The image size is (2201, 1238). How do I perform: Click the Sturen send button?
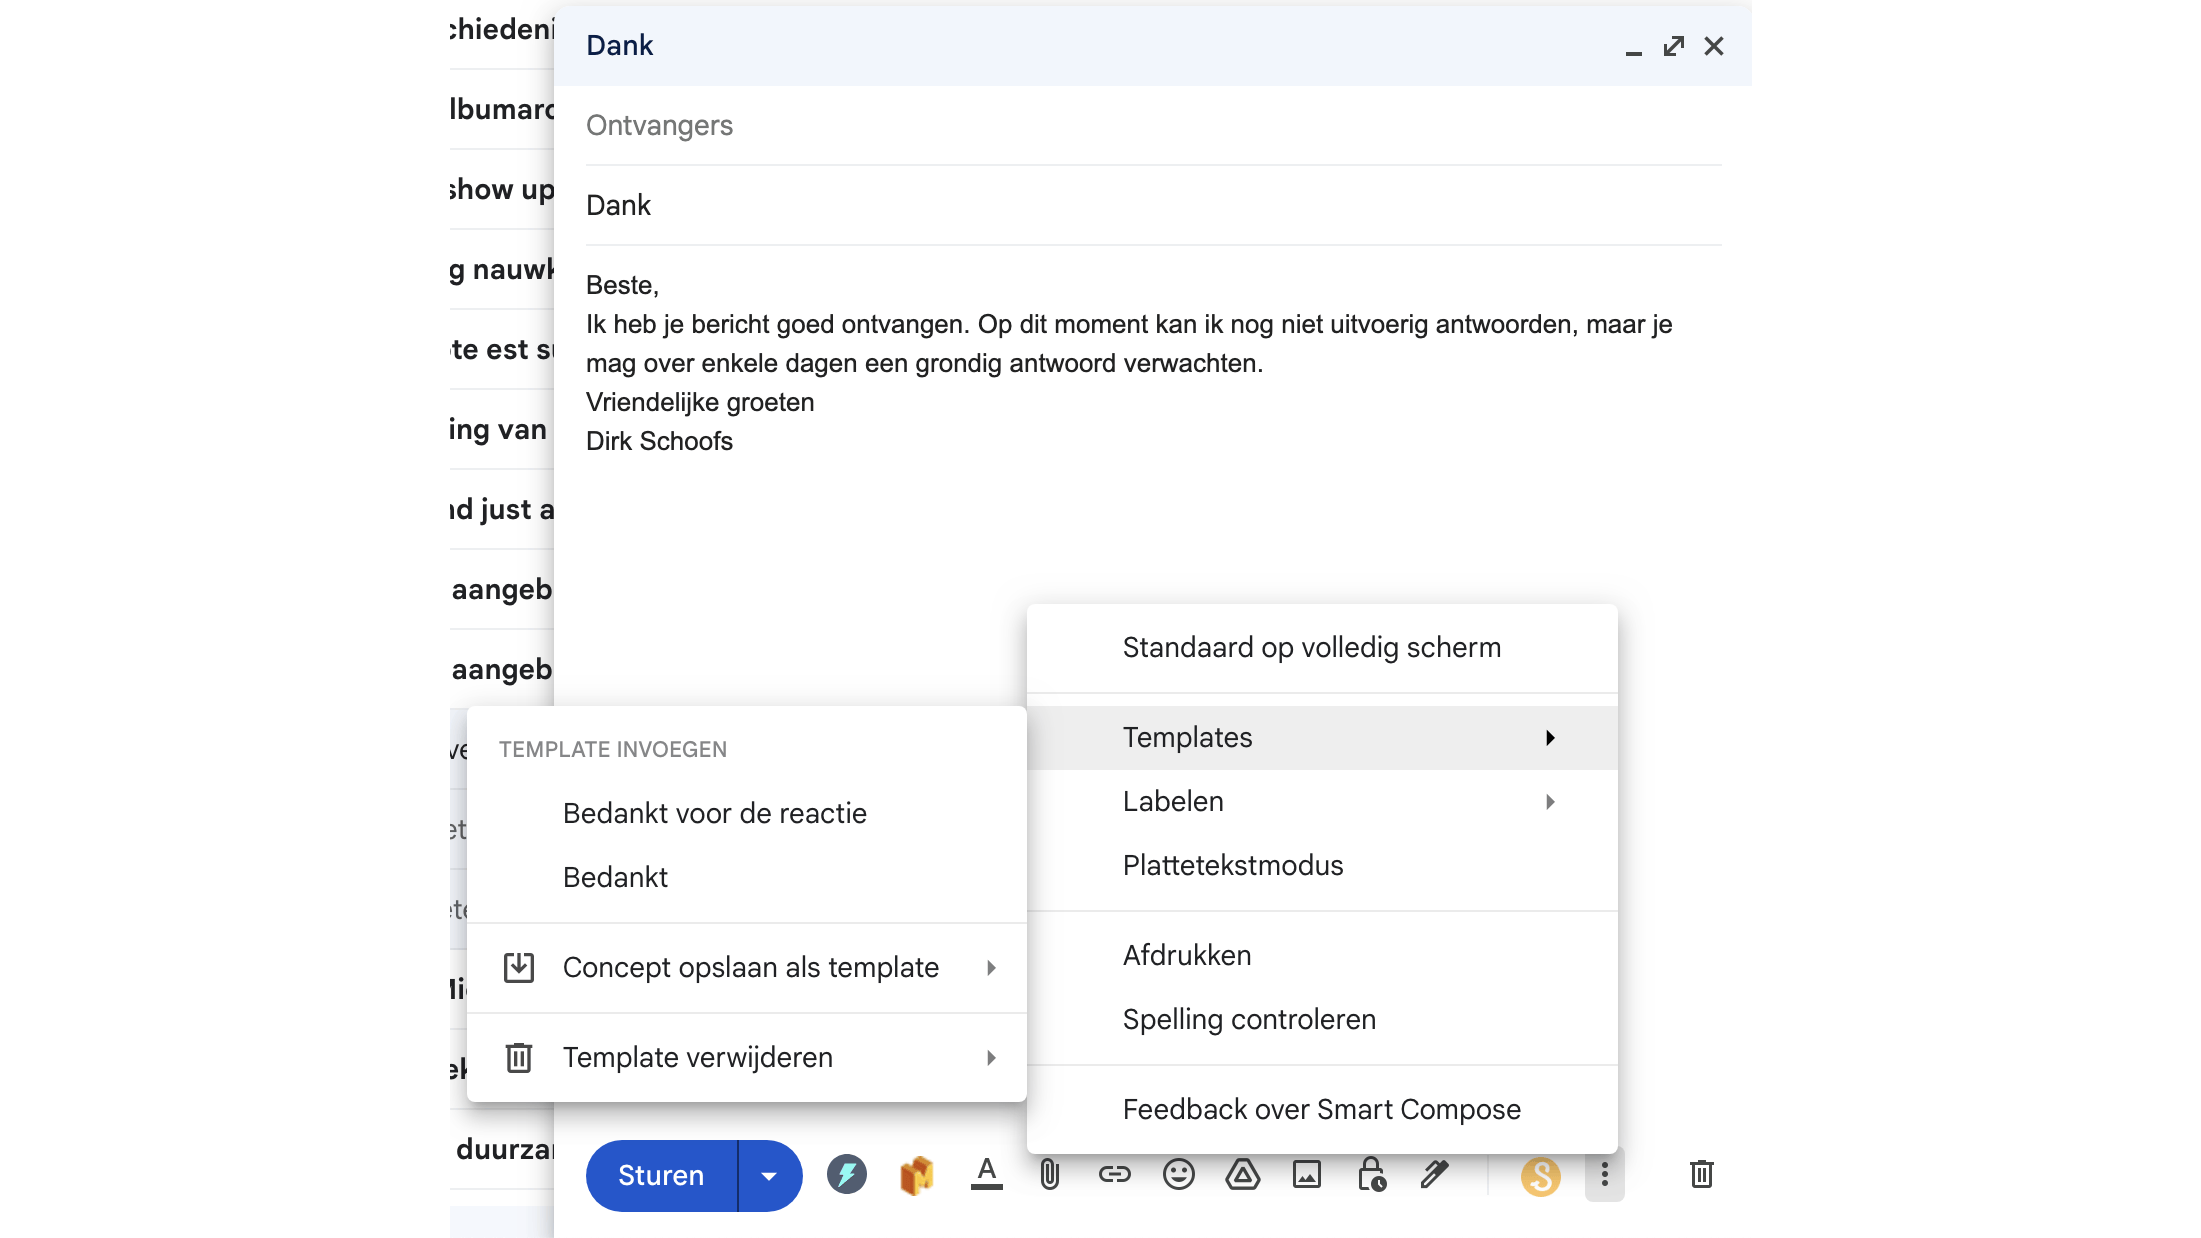pyautogui.click(x=661, y=1176)
